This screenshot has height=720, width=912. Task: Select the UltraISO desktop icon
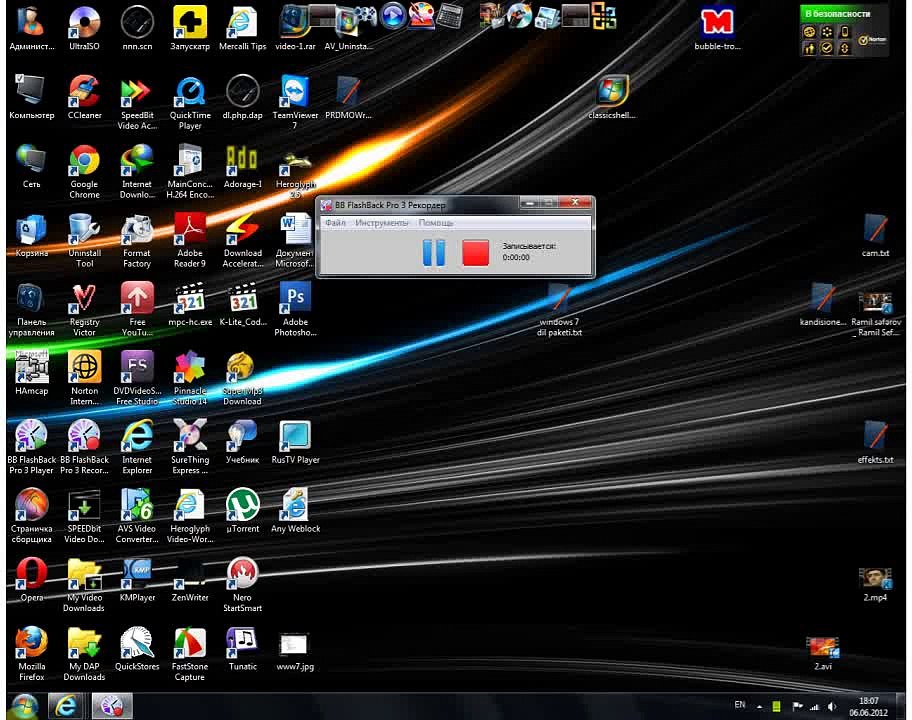tap(84, 28)
